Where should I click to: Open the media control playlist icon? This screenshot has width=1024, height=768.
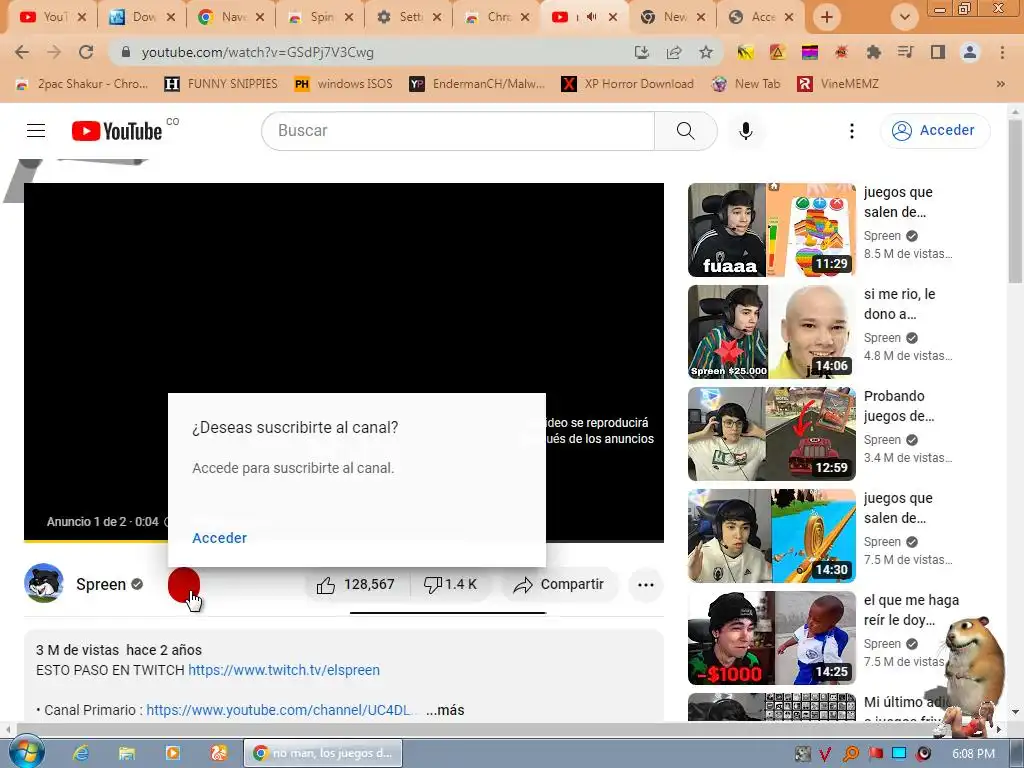pos(905,52)
